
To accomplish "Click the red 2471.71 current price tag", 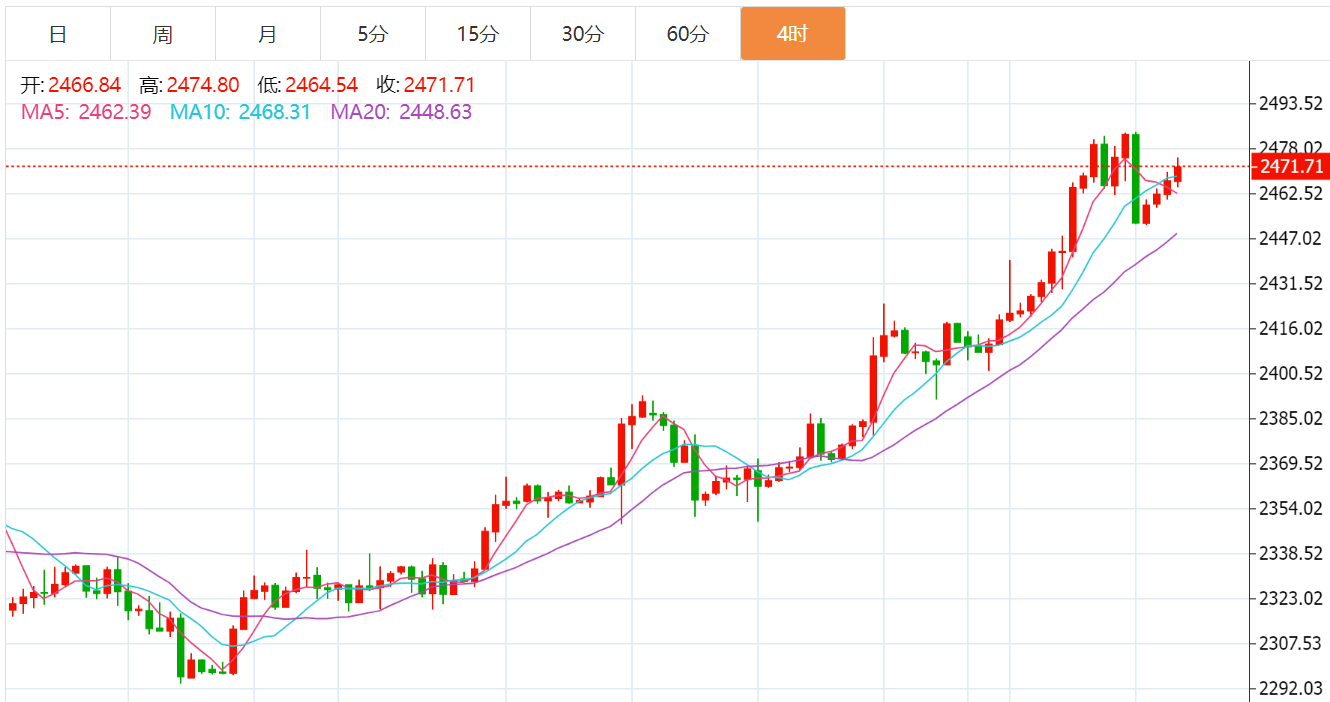I will coord(1291,166).
